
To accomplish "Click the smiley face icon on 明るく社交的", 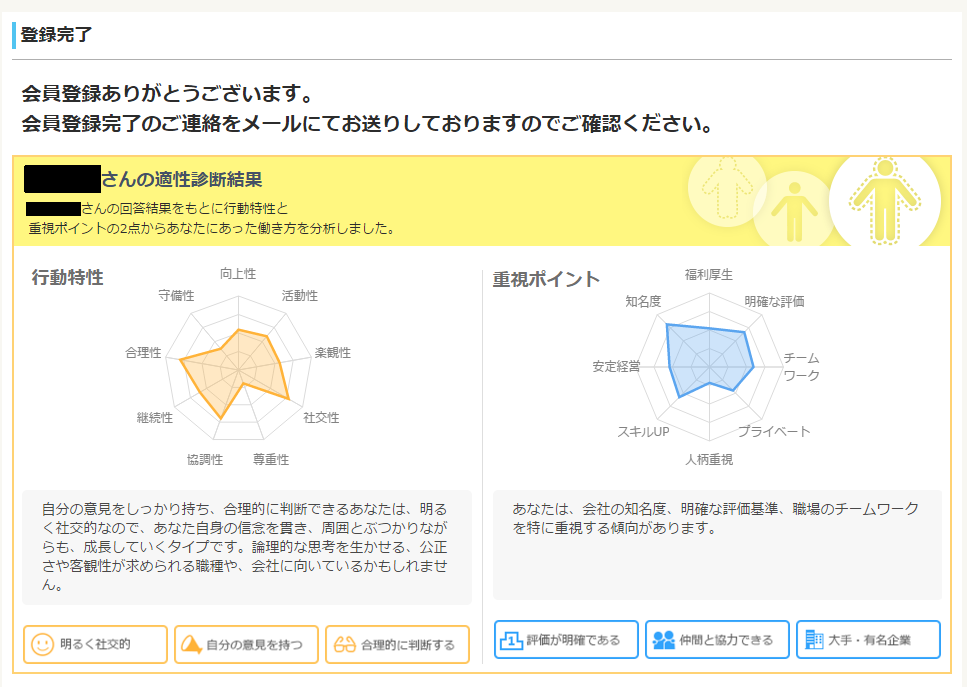I will click(x=43, y=645).
